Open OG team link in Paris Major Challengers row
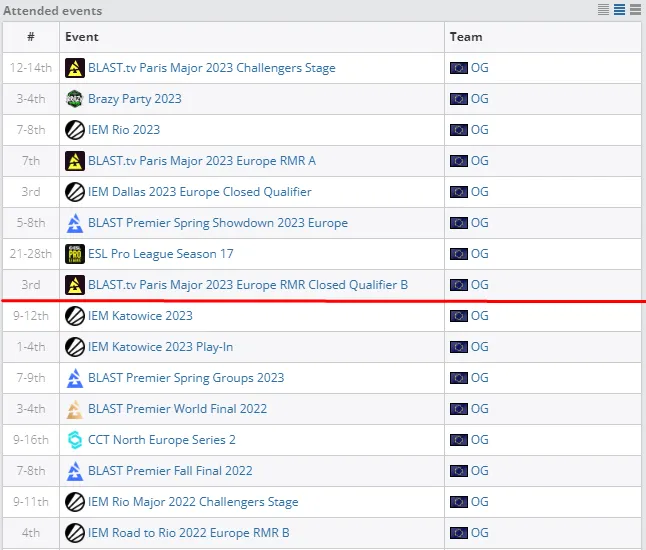Viewport: 646px width, 550px height. tap(480, 68)
